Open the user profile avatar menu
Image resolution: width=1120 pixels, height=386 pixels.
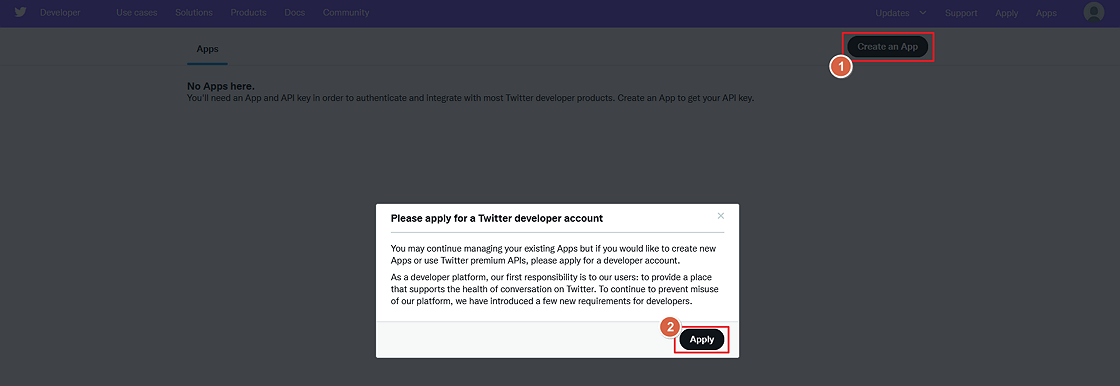coord(1094,12)
